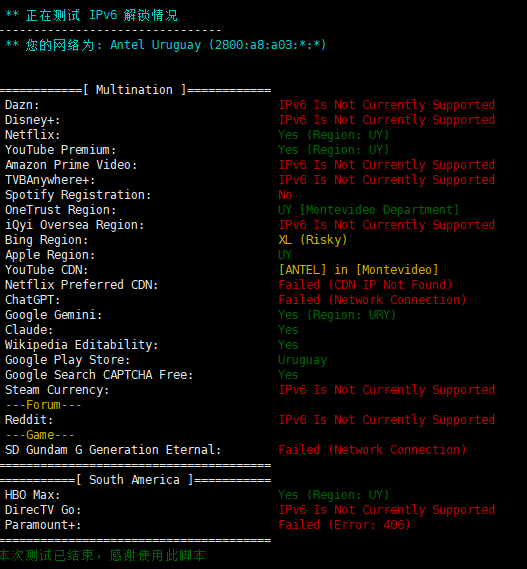Image resolution: width=527 pixels, height=569 pixels.
Task: Click the '---Game---' section header
Action: (x=40, y=435)
